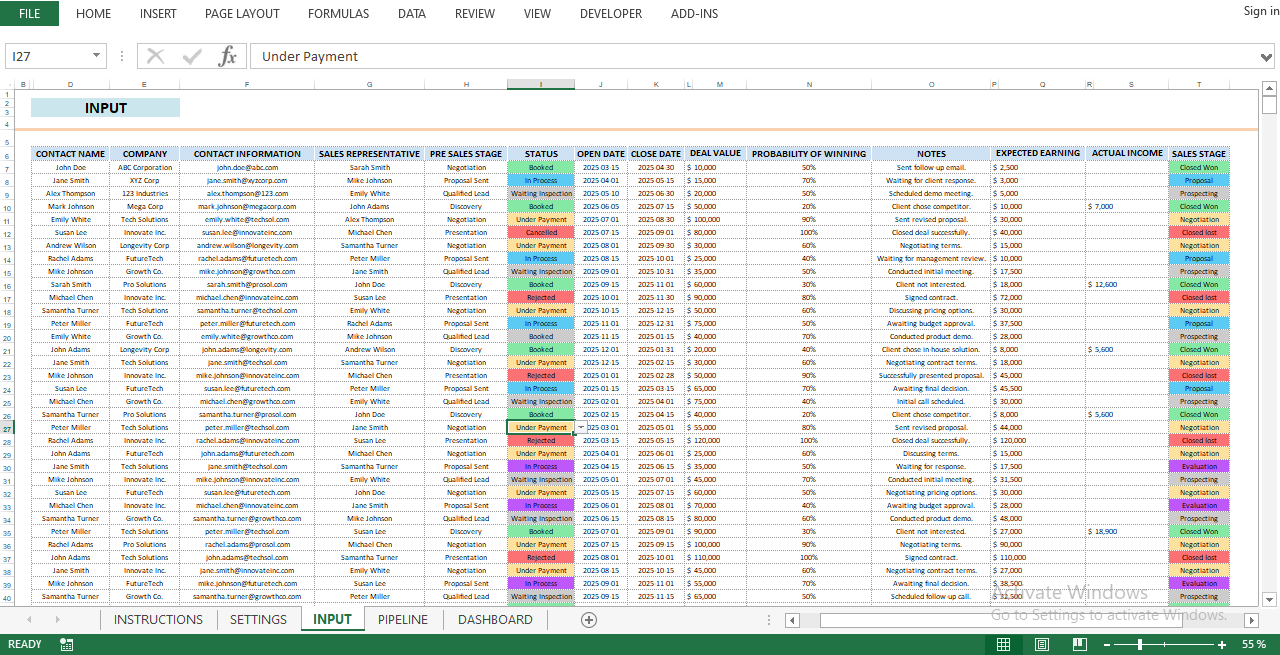Image resolution: width=1280 pixels, height=655 pixels.
Task: Select the XYZ Corp company cell
Action: click(x=145, y=180)
